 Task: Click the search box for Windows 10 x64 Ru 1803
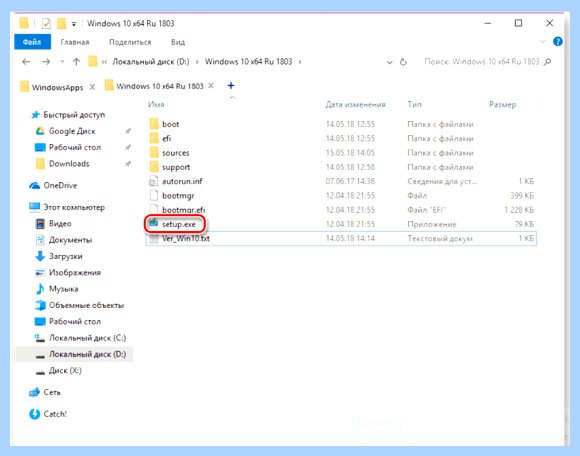[x=482, y=62]
